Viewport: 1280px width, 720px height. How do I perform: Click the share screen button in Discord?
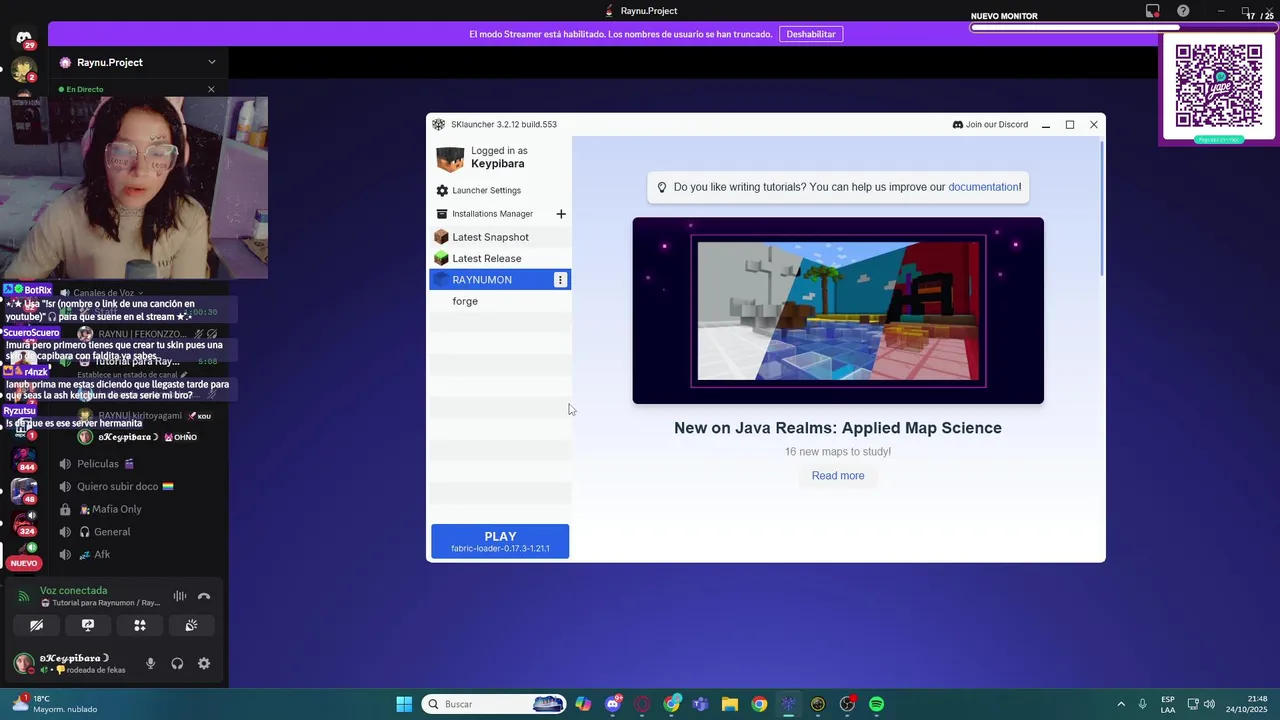tap(88, 625)
